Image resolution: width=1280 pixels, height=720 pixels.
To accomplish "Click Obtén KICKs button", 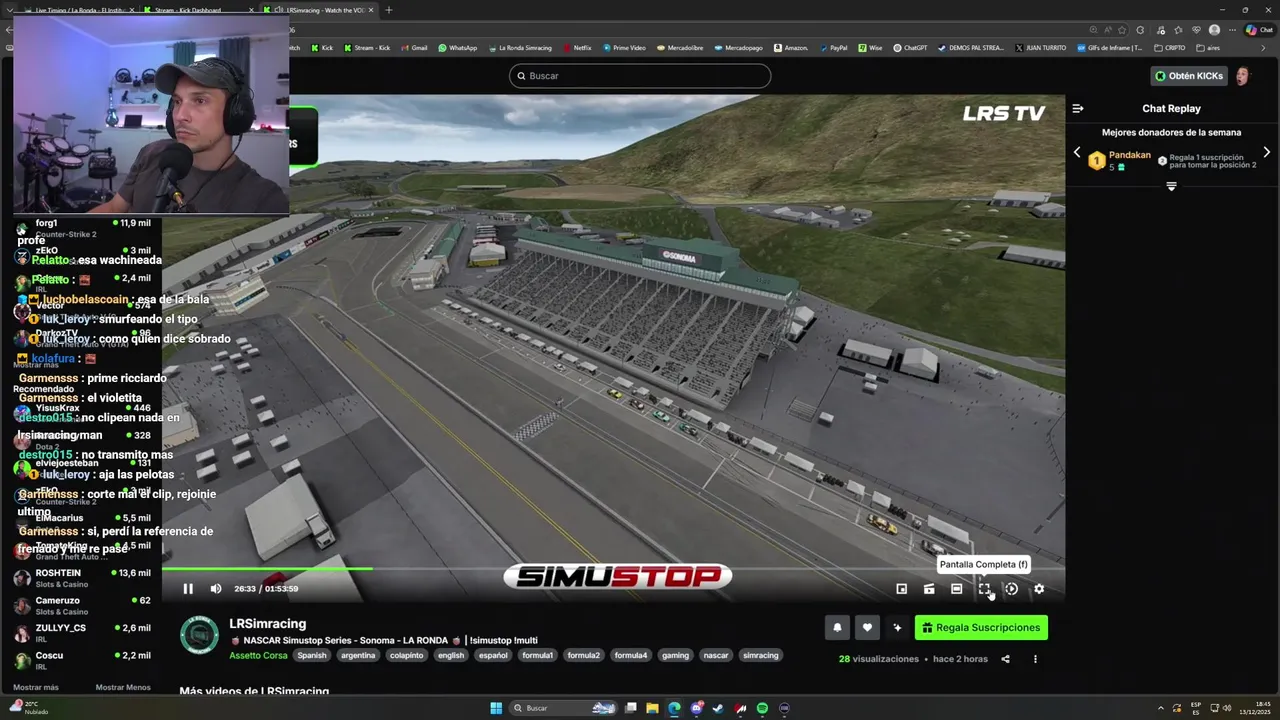I will tap(1188, 76).
